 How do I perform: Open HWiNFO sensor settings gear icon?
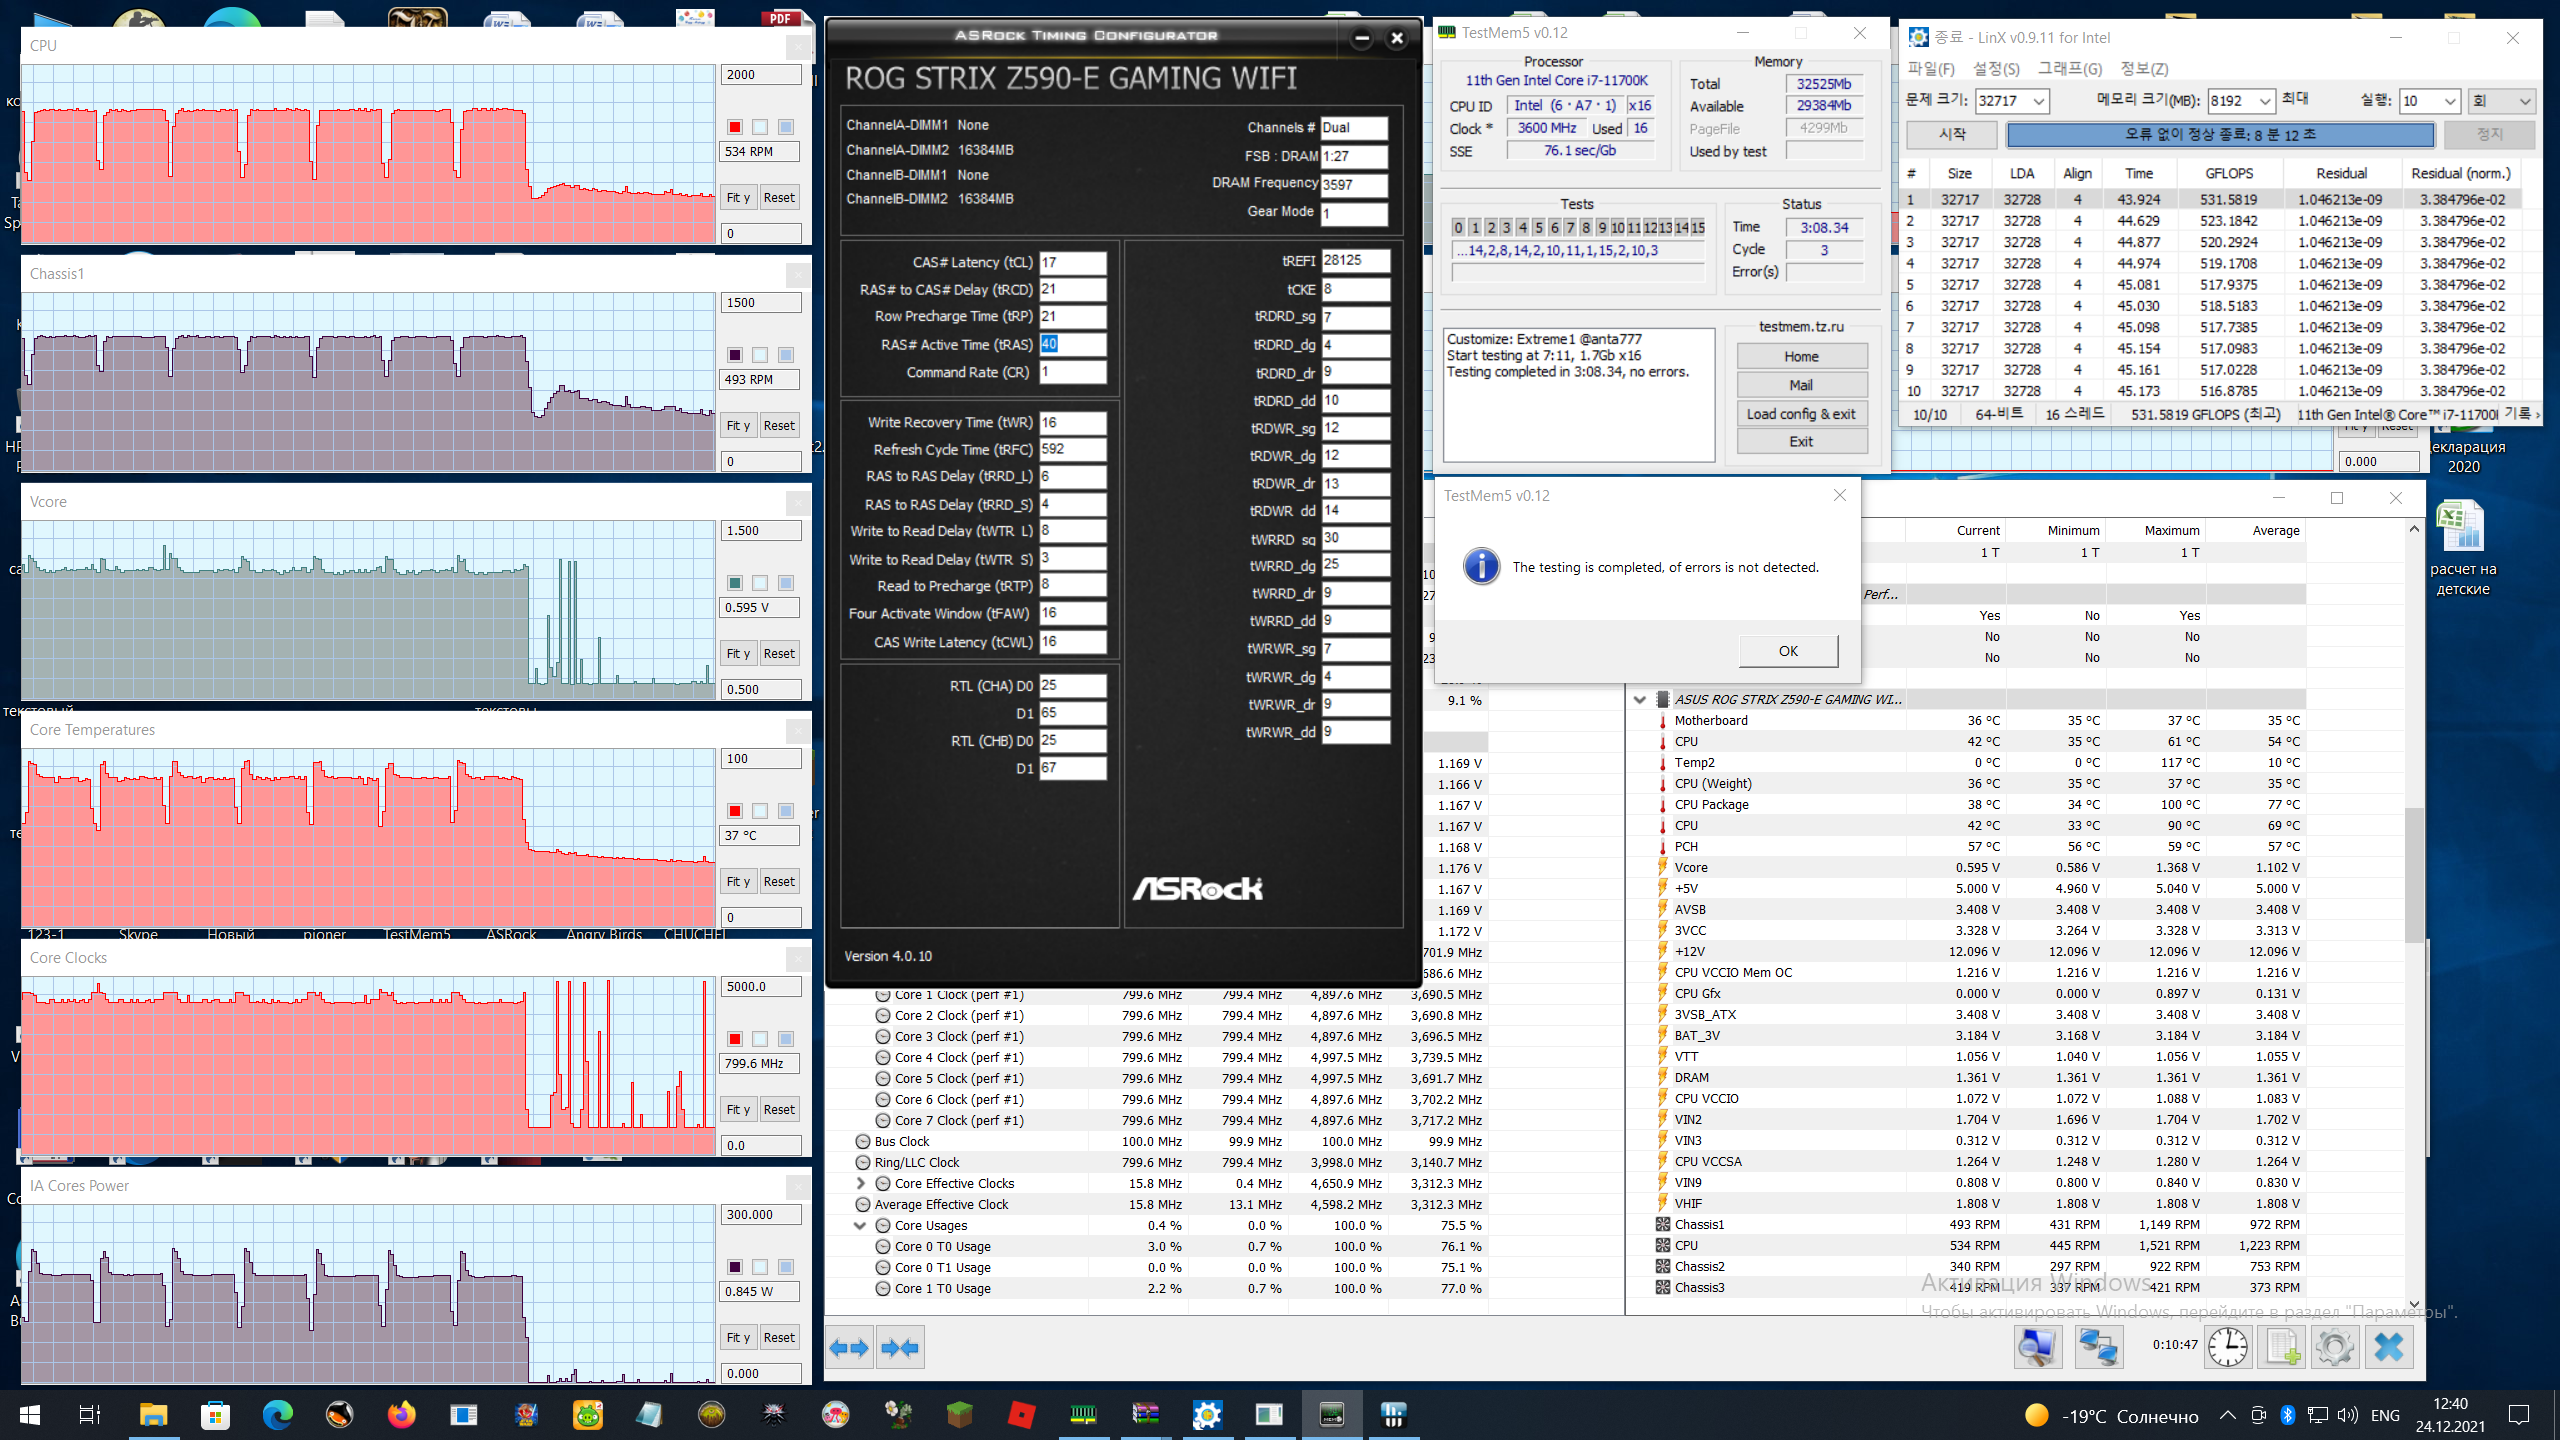tap(2334, 1347)
